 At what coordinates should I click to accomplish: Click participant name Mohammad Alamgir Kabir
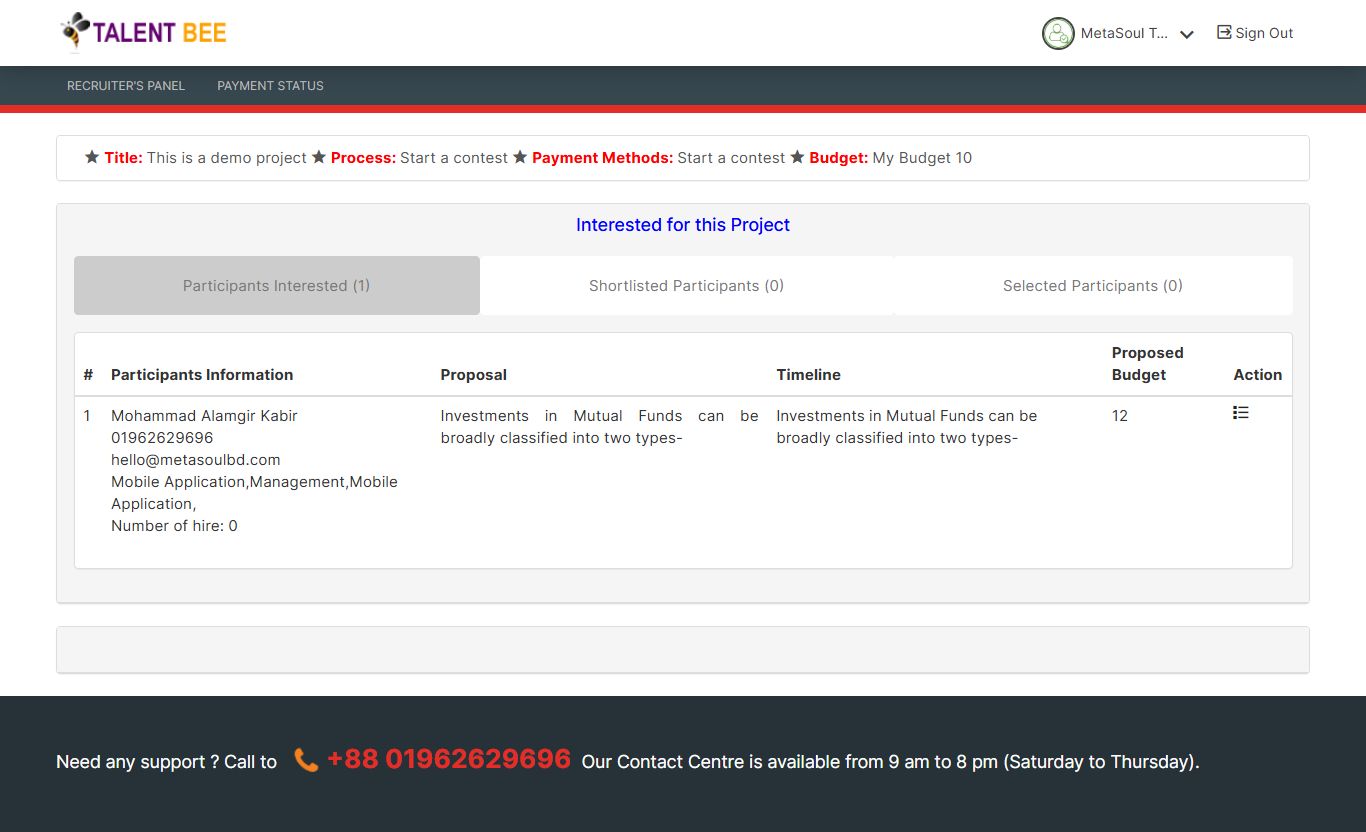(x=204, y=416)
